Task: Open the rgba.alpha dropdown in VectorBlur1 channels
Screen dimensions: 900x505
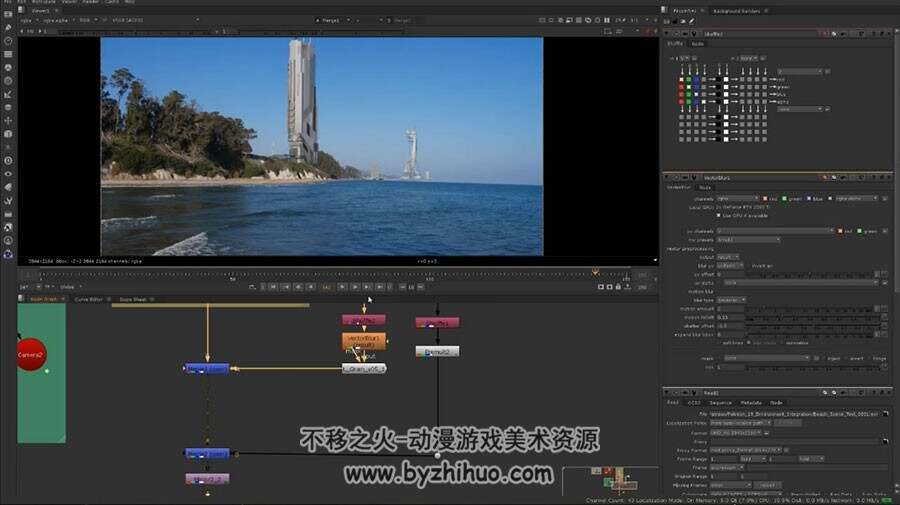Action: click(856, 199)
